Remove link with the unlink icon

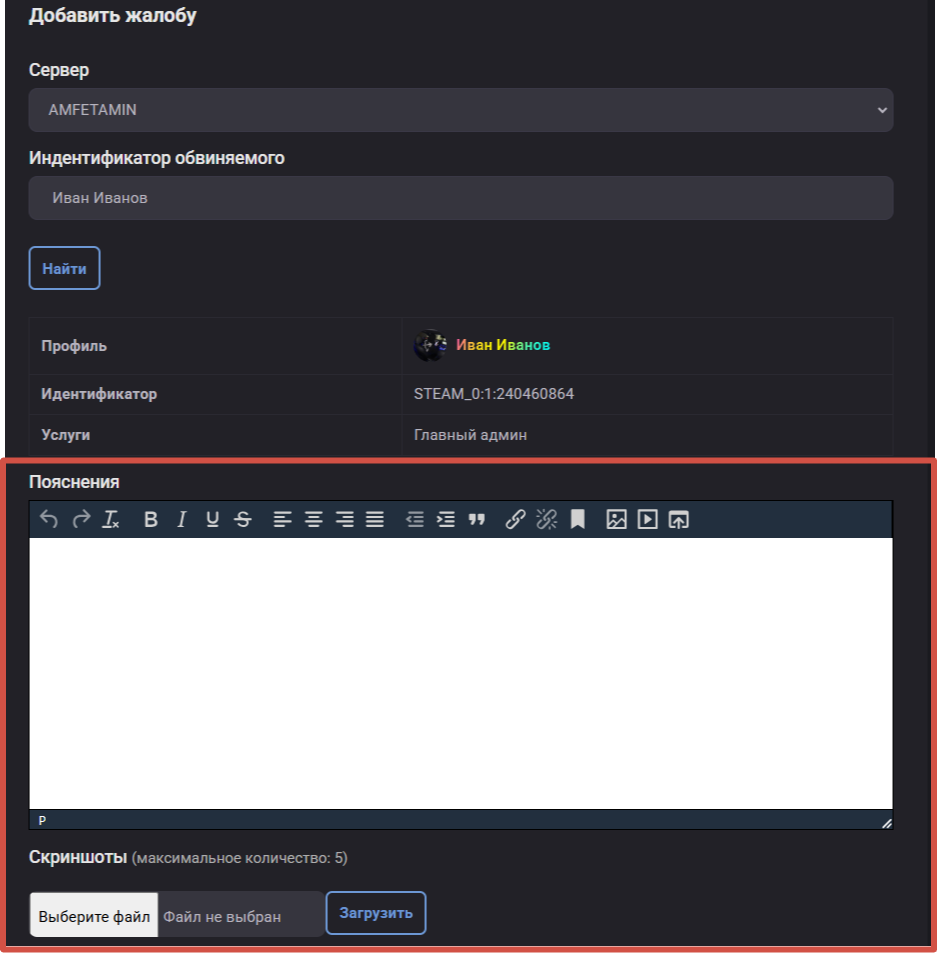pos(546,520)
